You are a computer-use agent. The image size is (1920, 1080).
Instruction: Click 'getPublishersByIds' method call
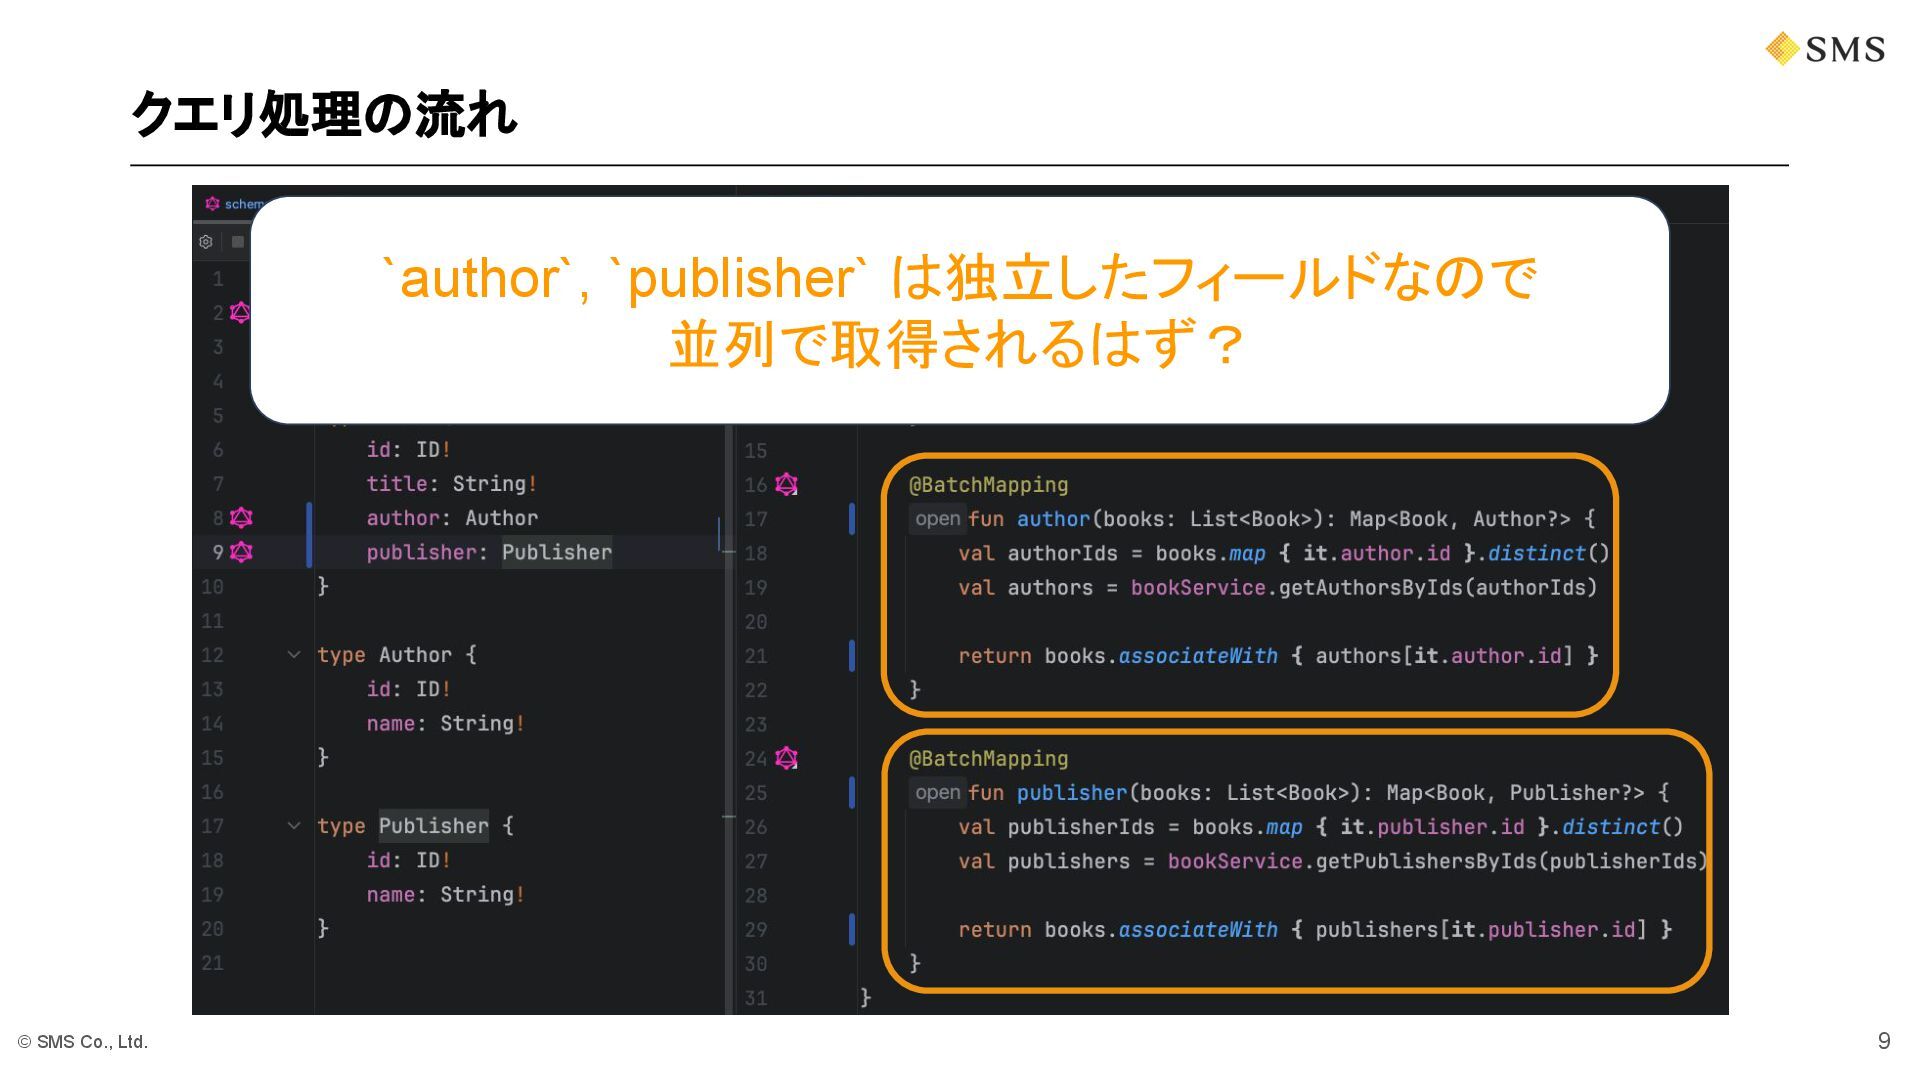coord(1427,861)
